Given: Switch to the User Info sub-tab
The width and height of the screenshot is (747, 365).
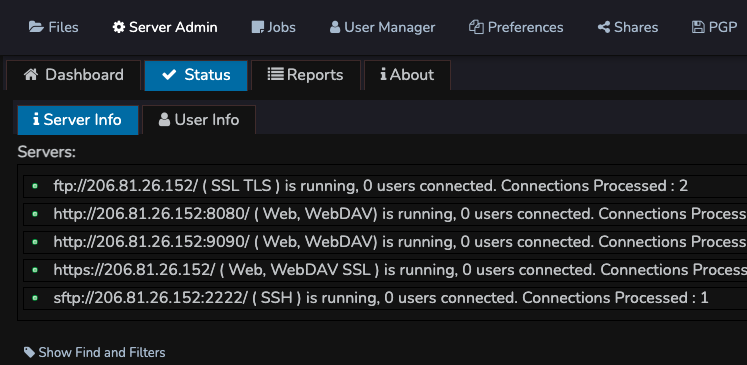Looking at the screenshot, I should (199, 120).
